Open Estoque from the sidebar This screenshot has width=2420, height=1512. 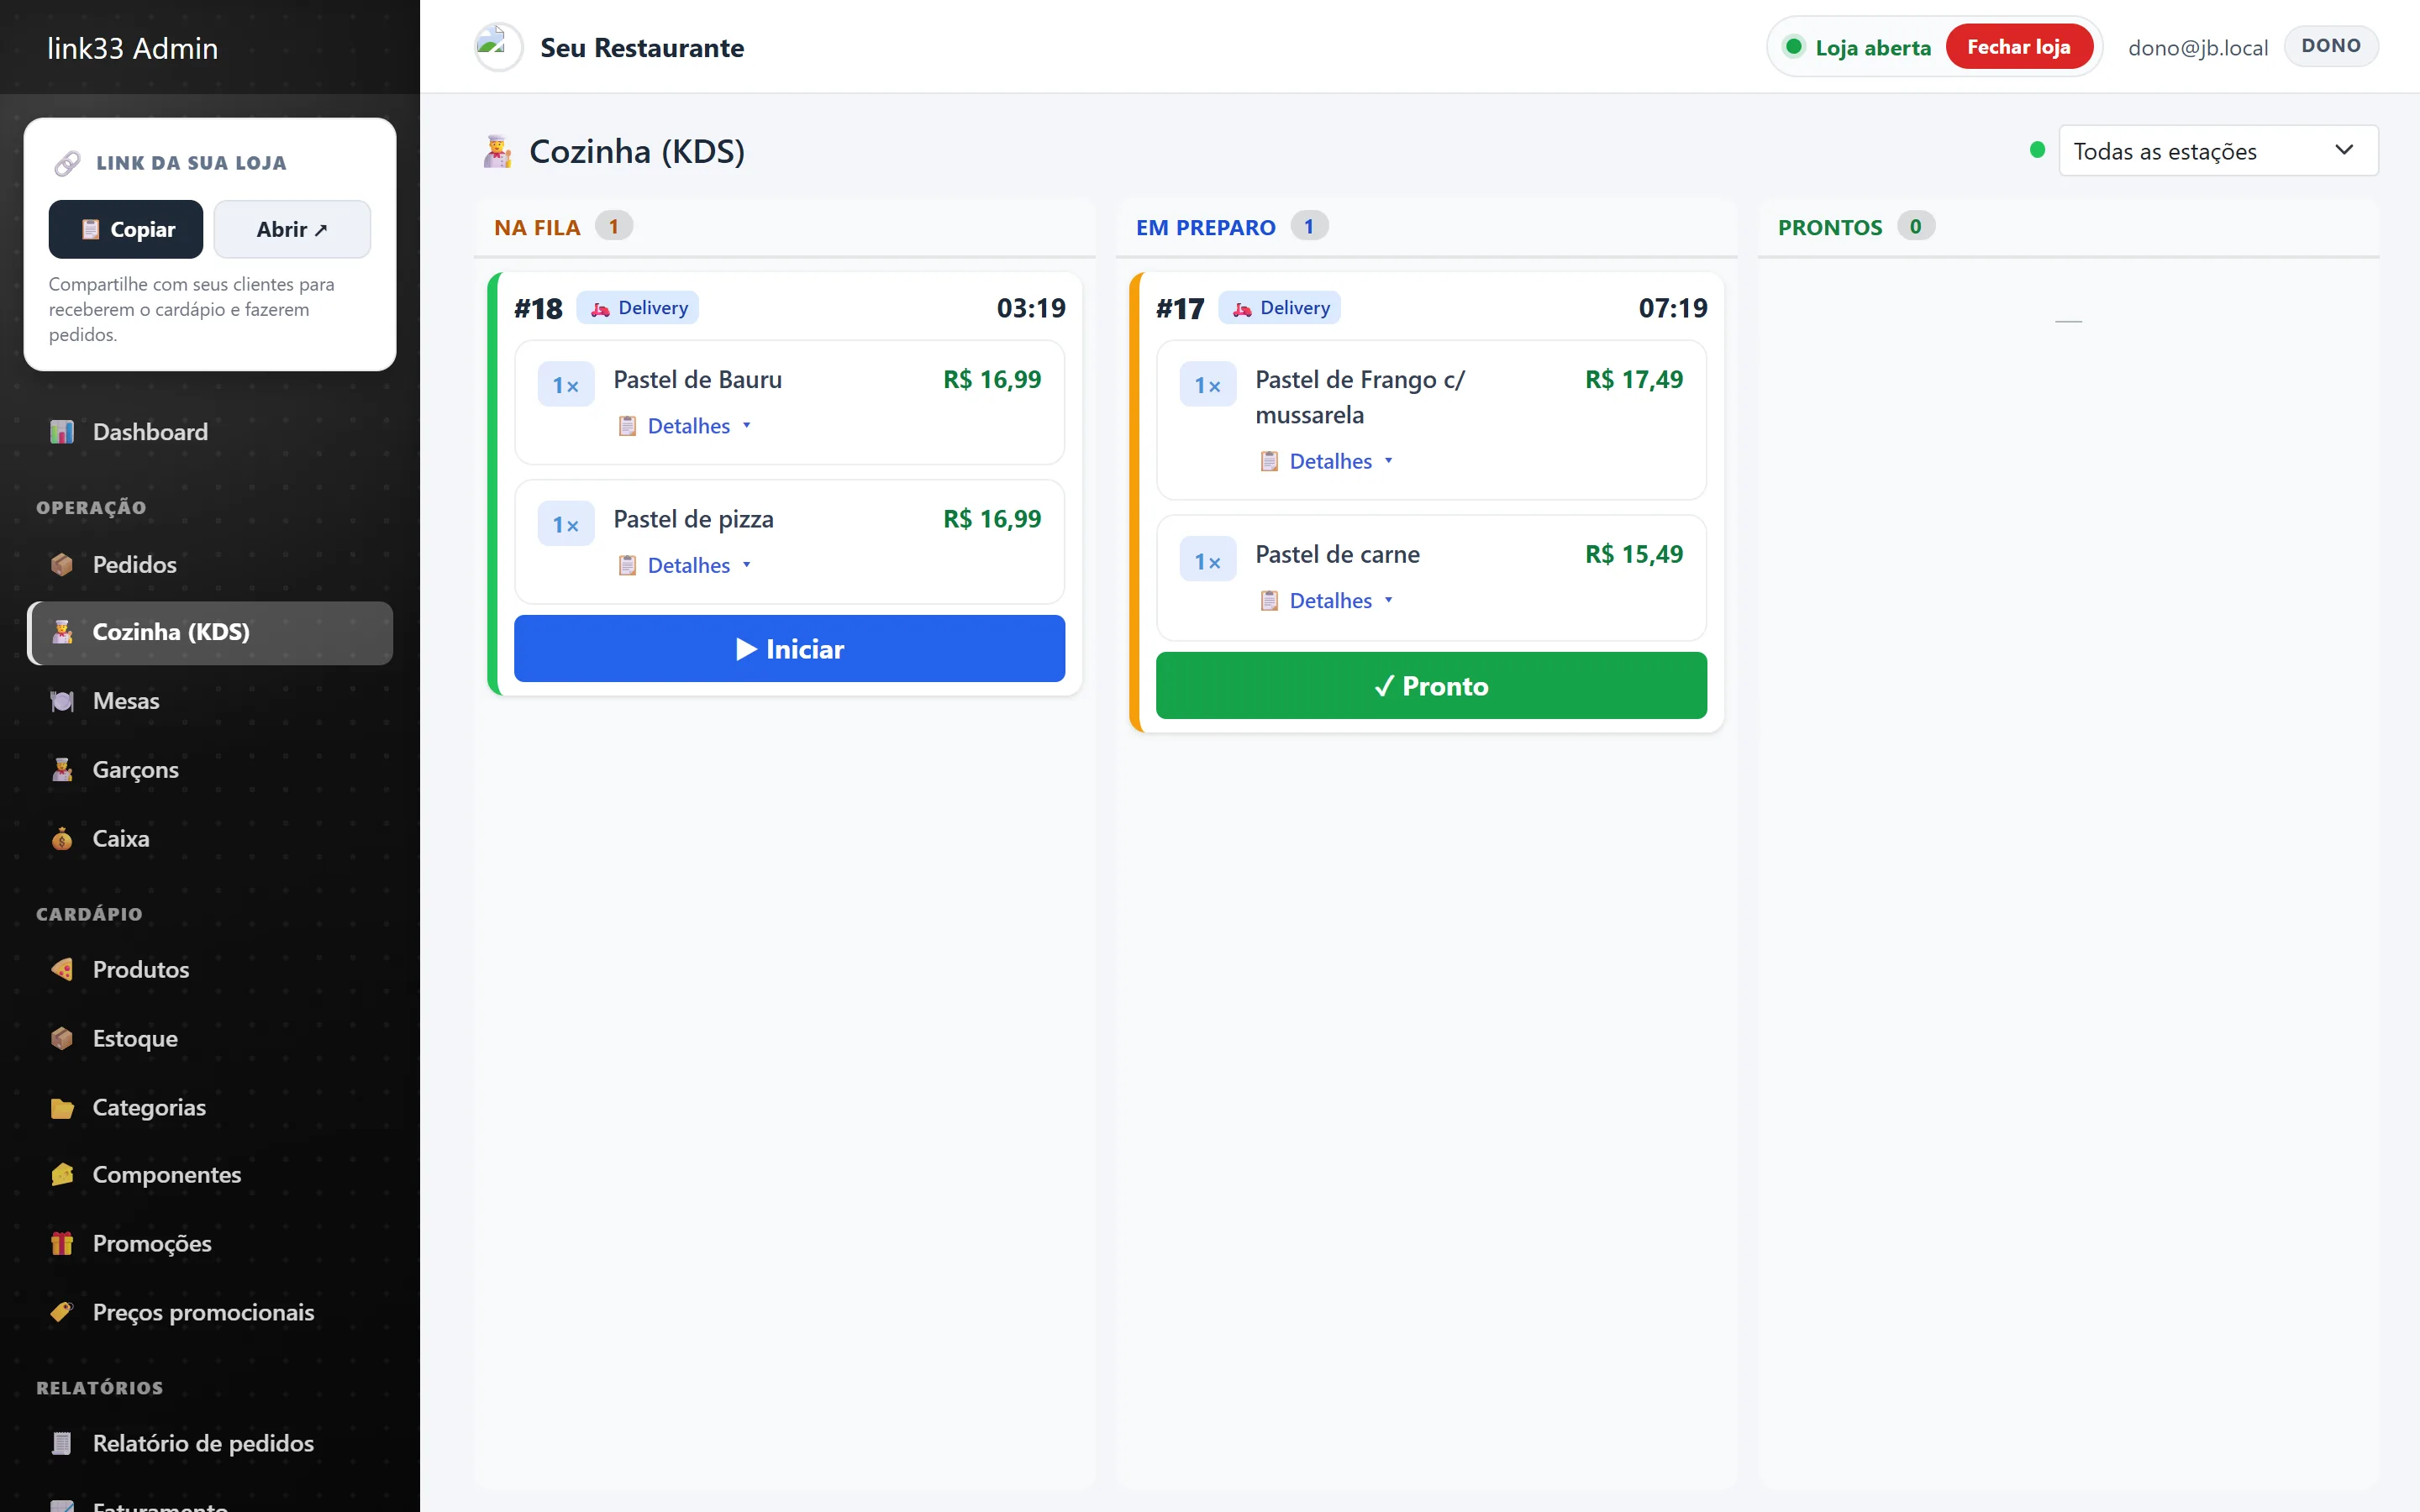coord(210,1038)
